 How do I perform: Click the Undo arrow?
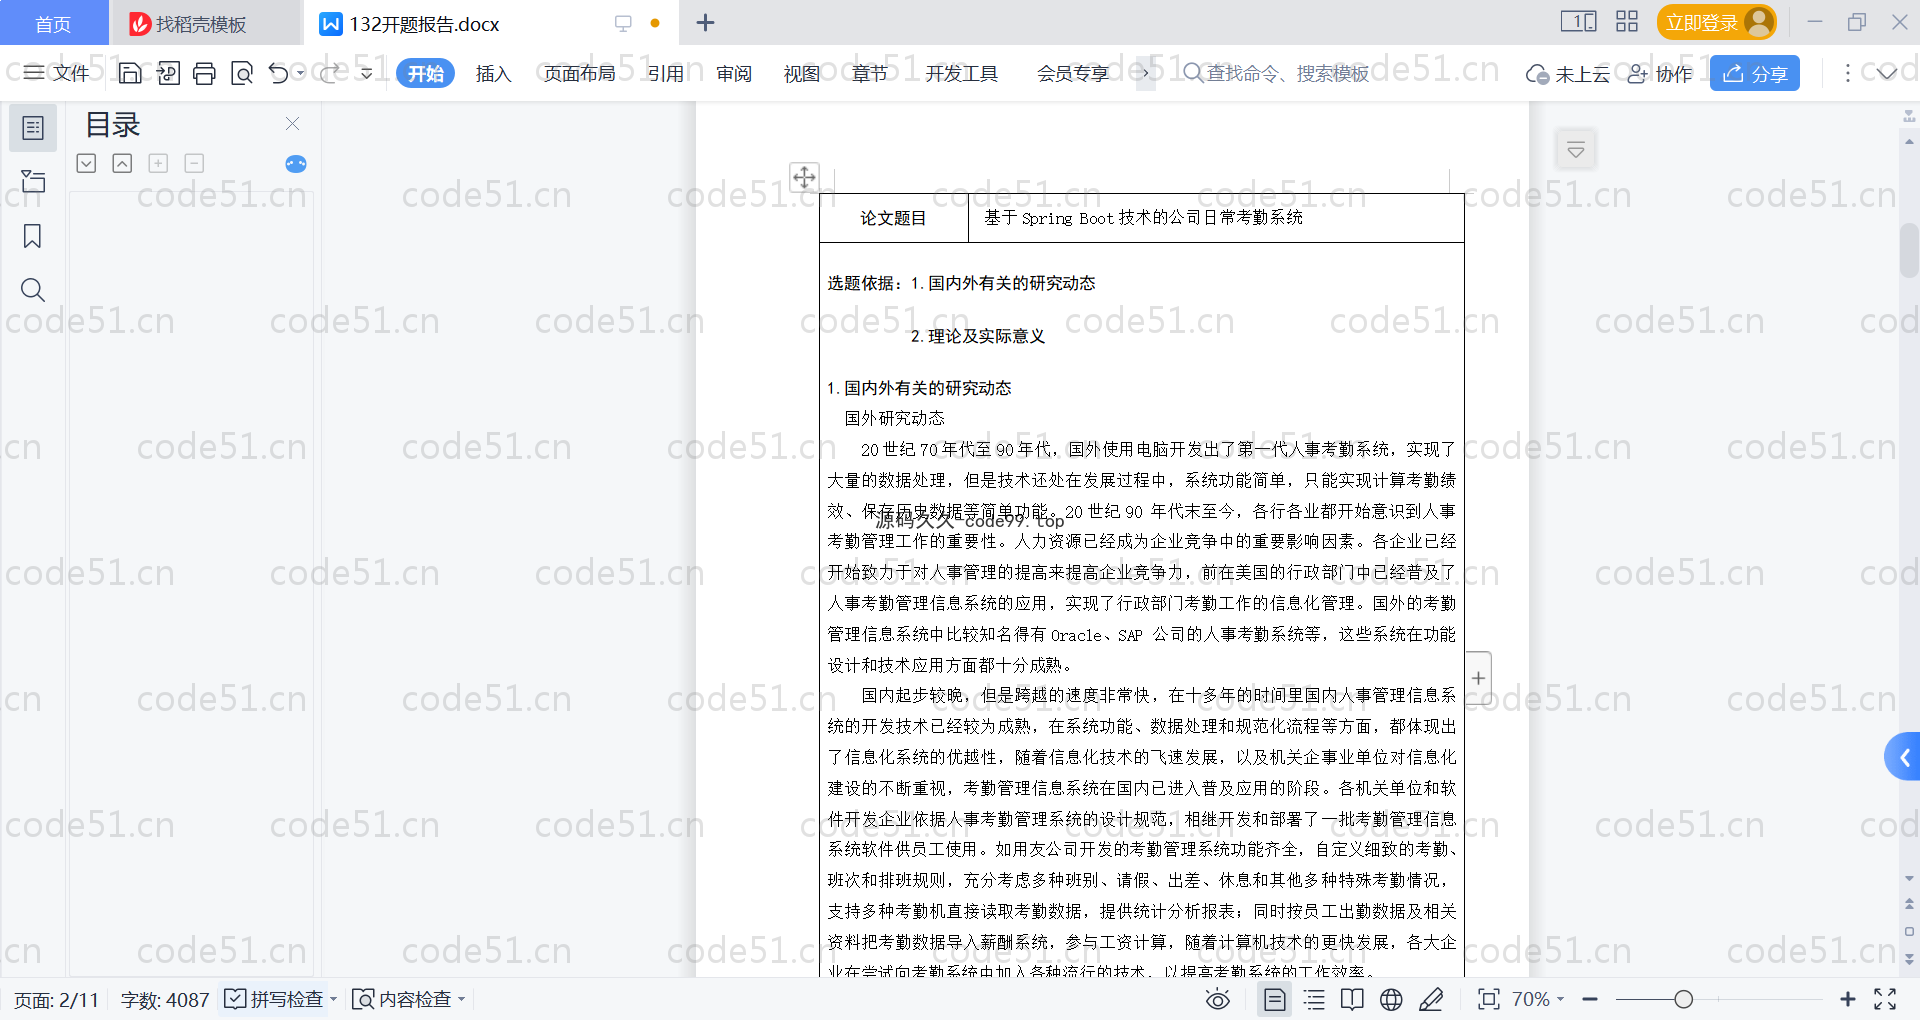[x=279, y=73]
